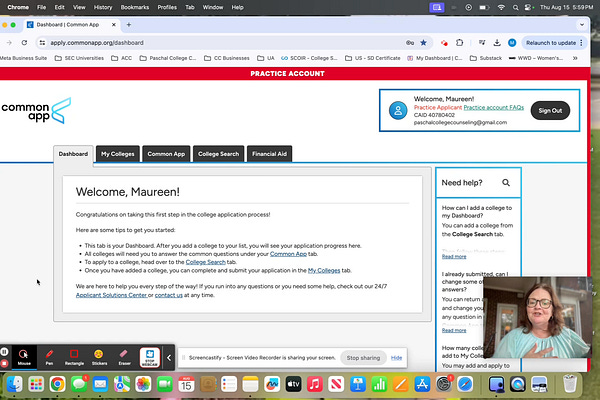The height and width of the screenshot is (400, 600).
Task: Click the contact us link
Action: (x=168, y=295)
